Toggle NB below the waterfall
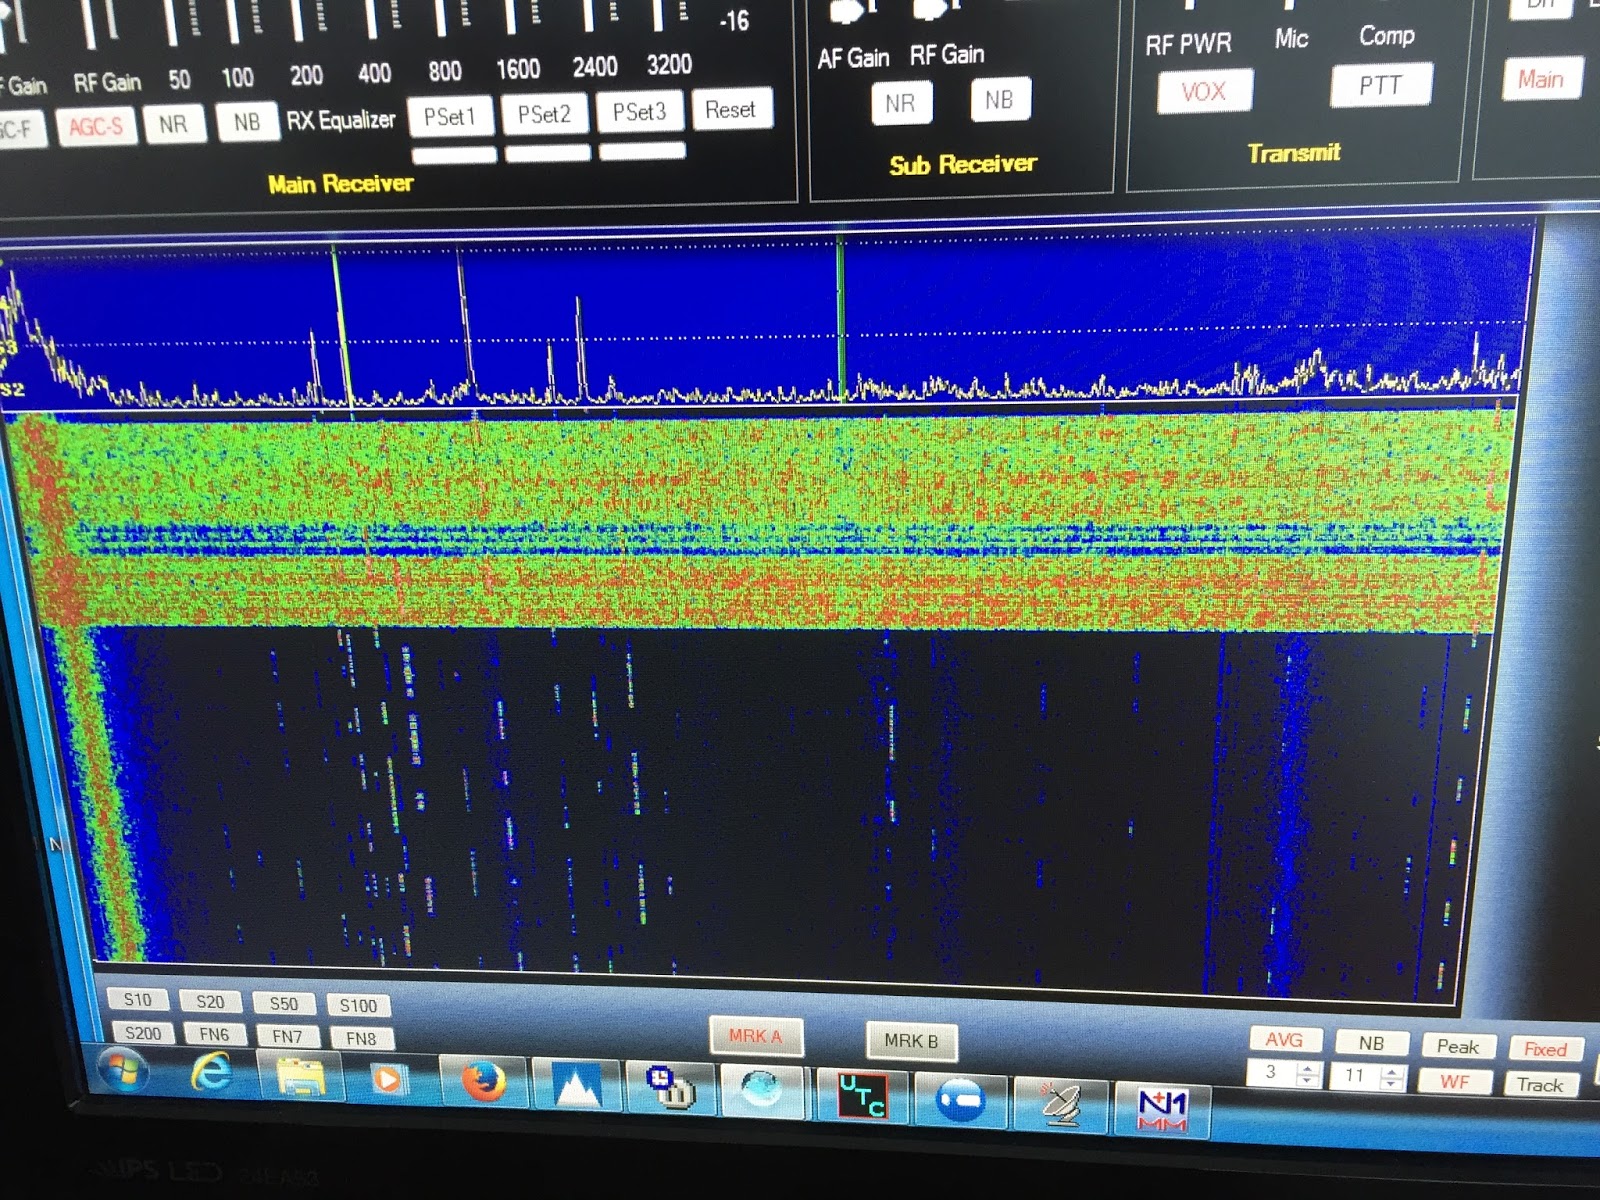Image resolution: width=1600 pixels, height=1200 pixels. (x=1372, y=1043)
